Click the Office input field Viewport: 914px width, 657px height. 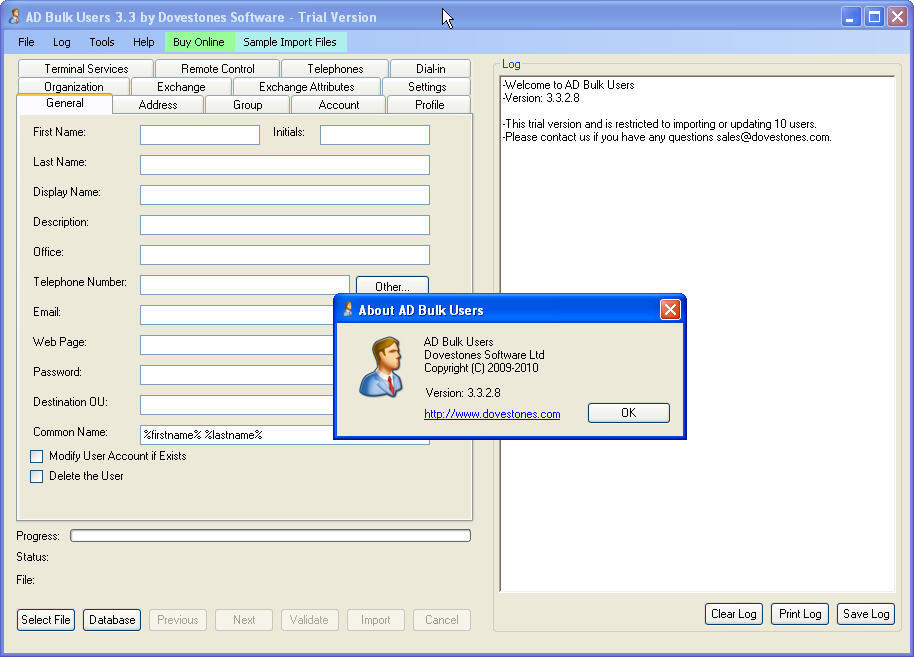(x=285, y=255)
